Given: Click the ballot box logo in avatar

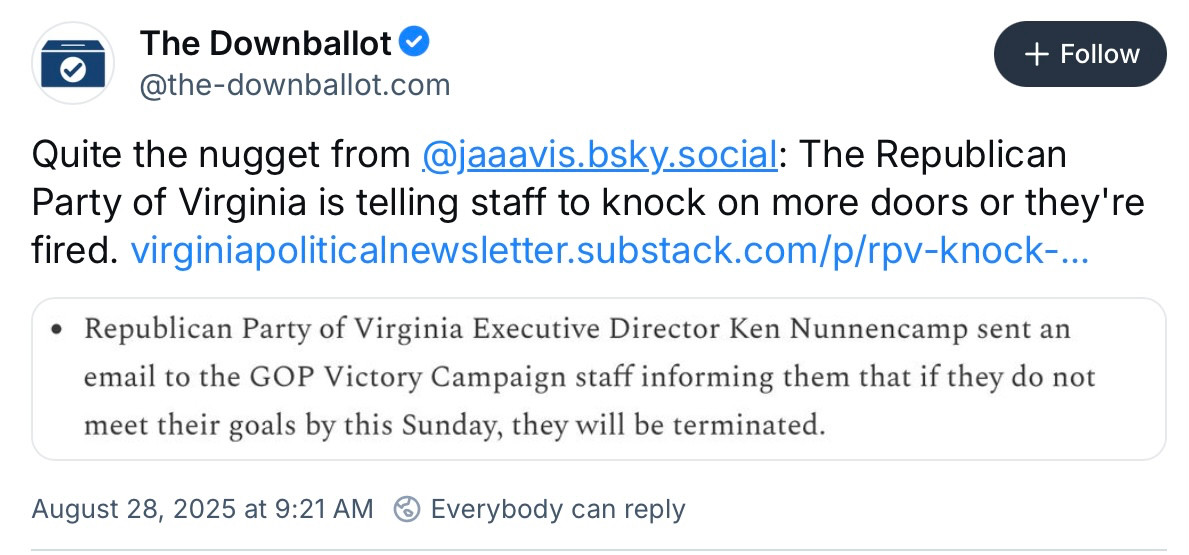Looking at the screenshot, I should click(x=73, y=63).
